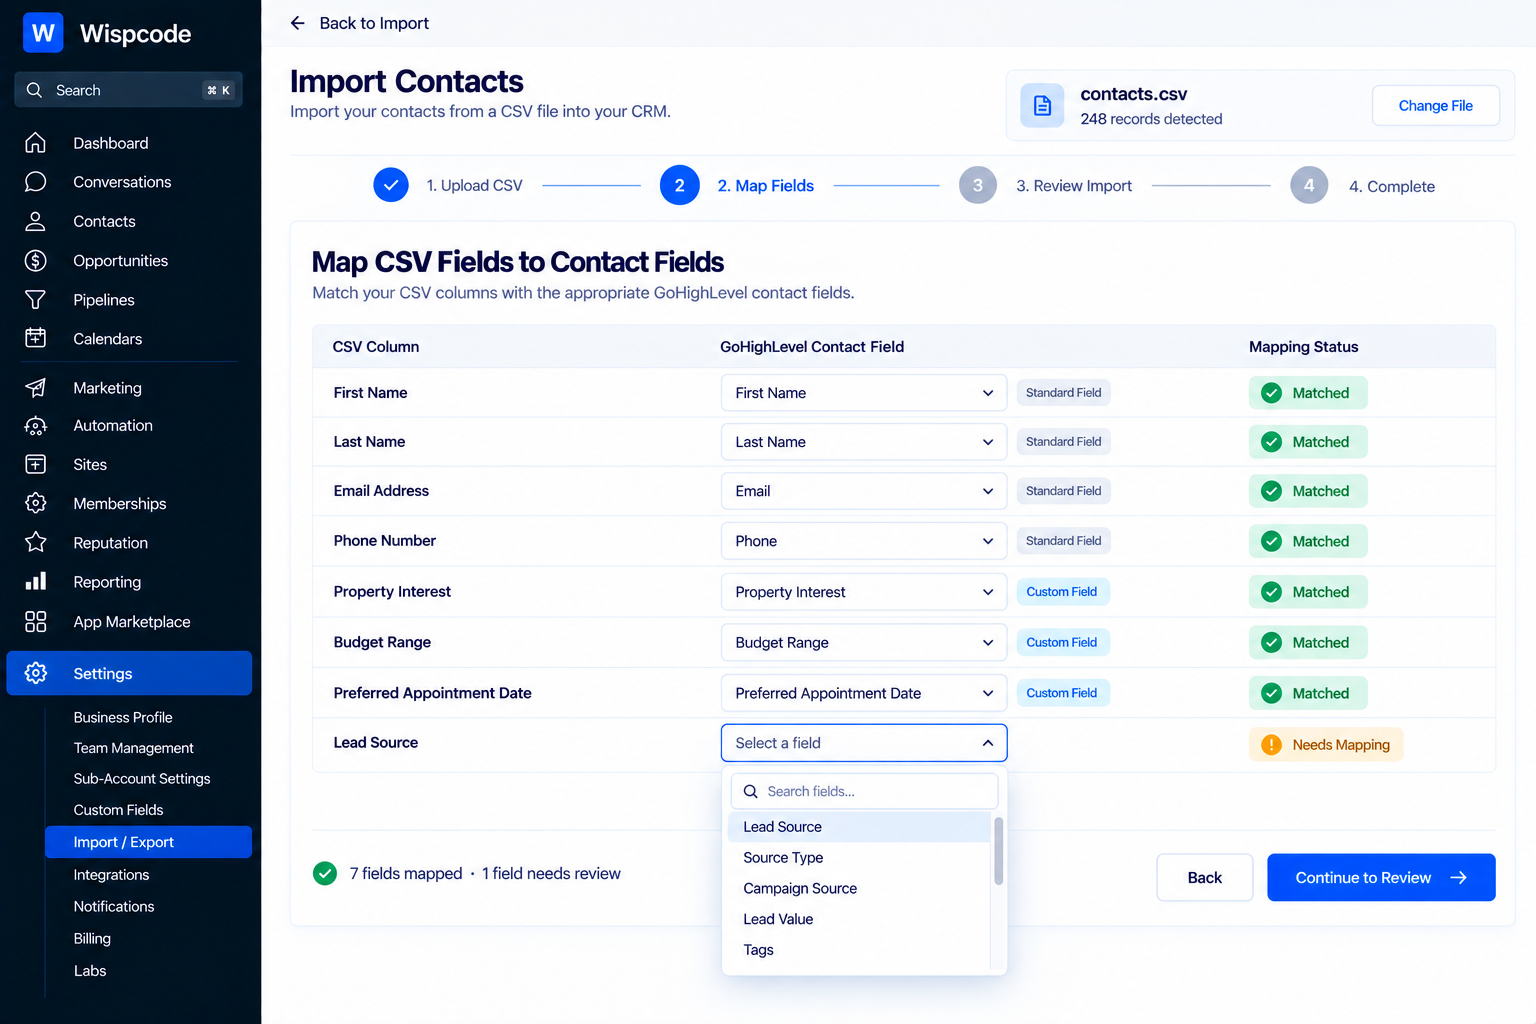
Task: Open Dashboard home icon in sidebar
Action: click(x=35, y=143)
